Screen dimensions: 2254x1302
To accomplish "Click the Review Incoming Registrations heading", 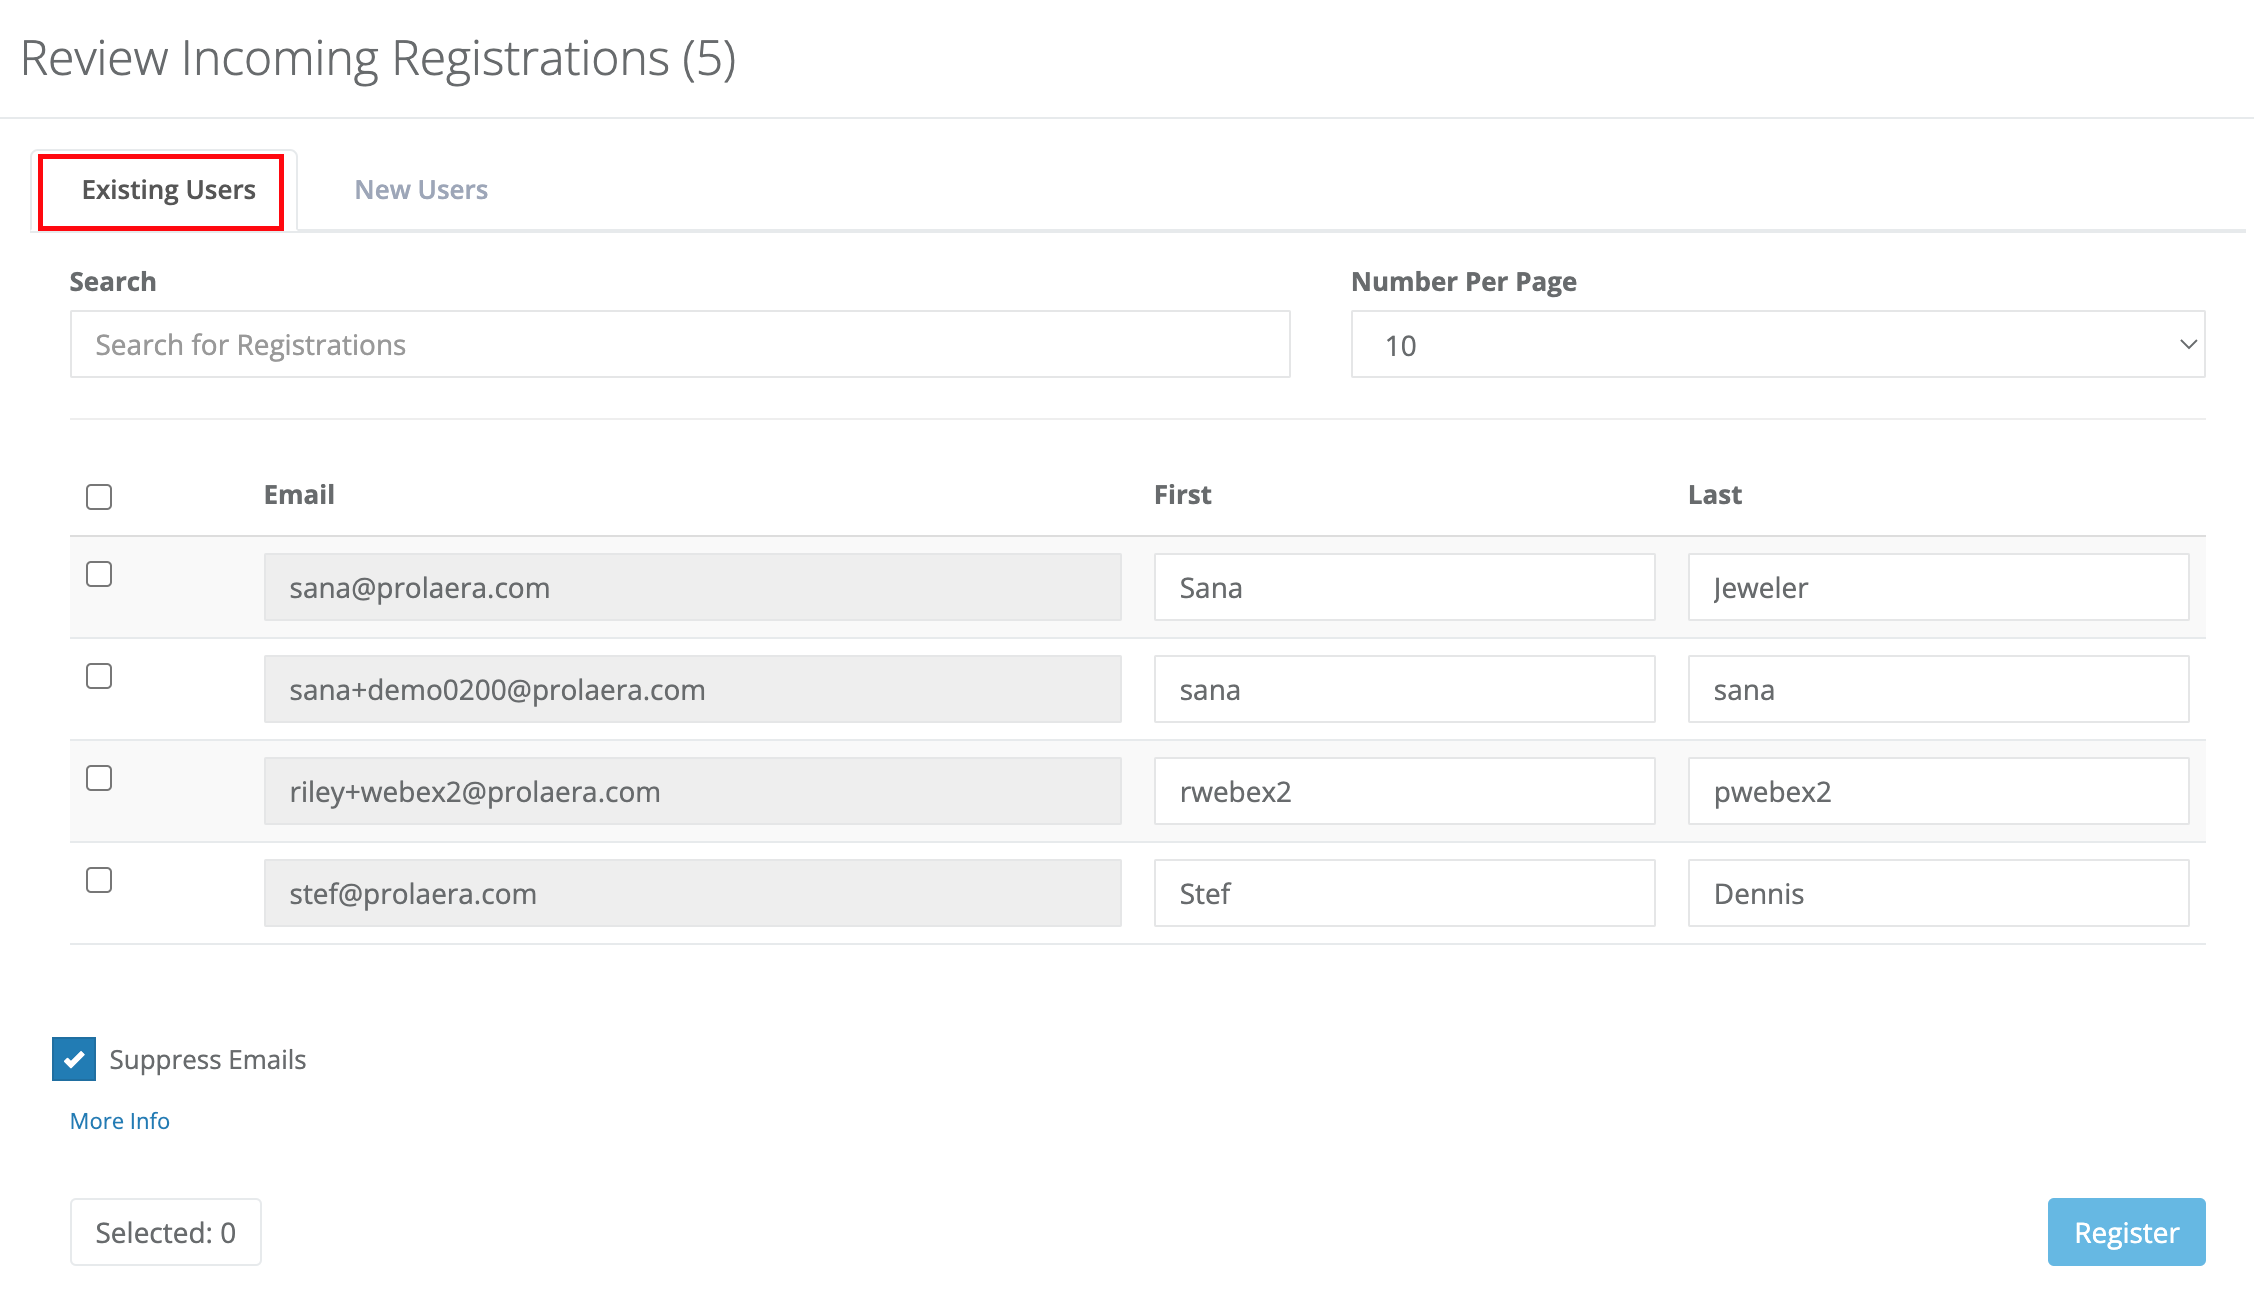I will (x=378, y=58).
